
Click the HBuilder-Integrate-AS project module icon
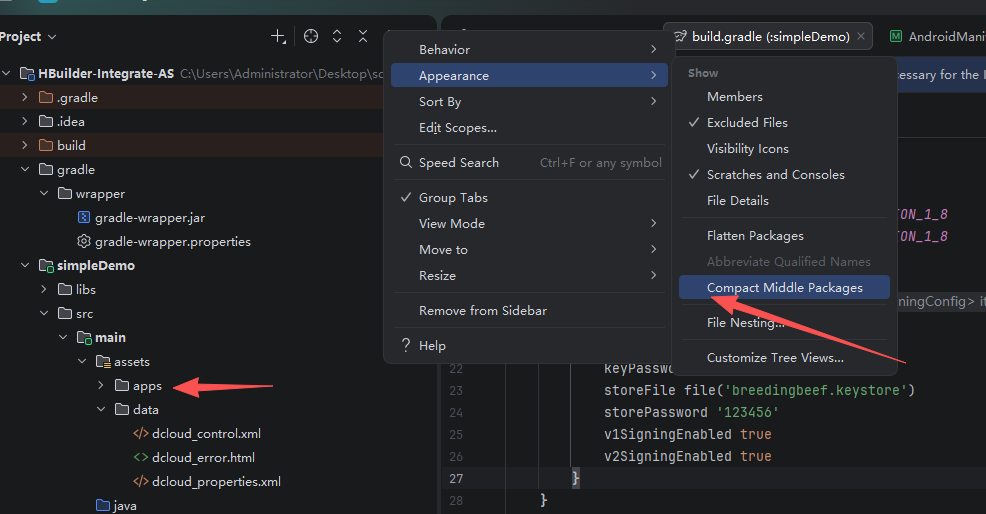(27, 74)
